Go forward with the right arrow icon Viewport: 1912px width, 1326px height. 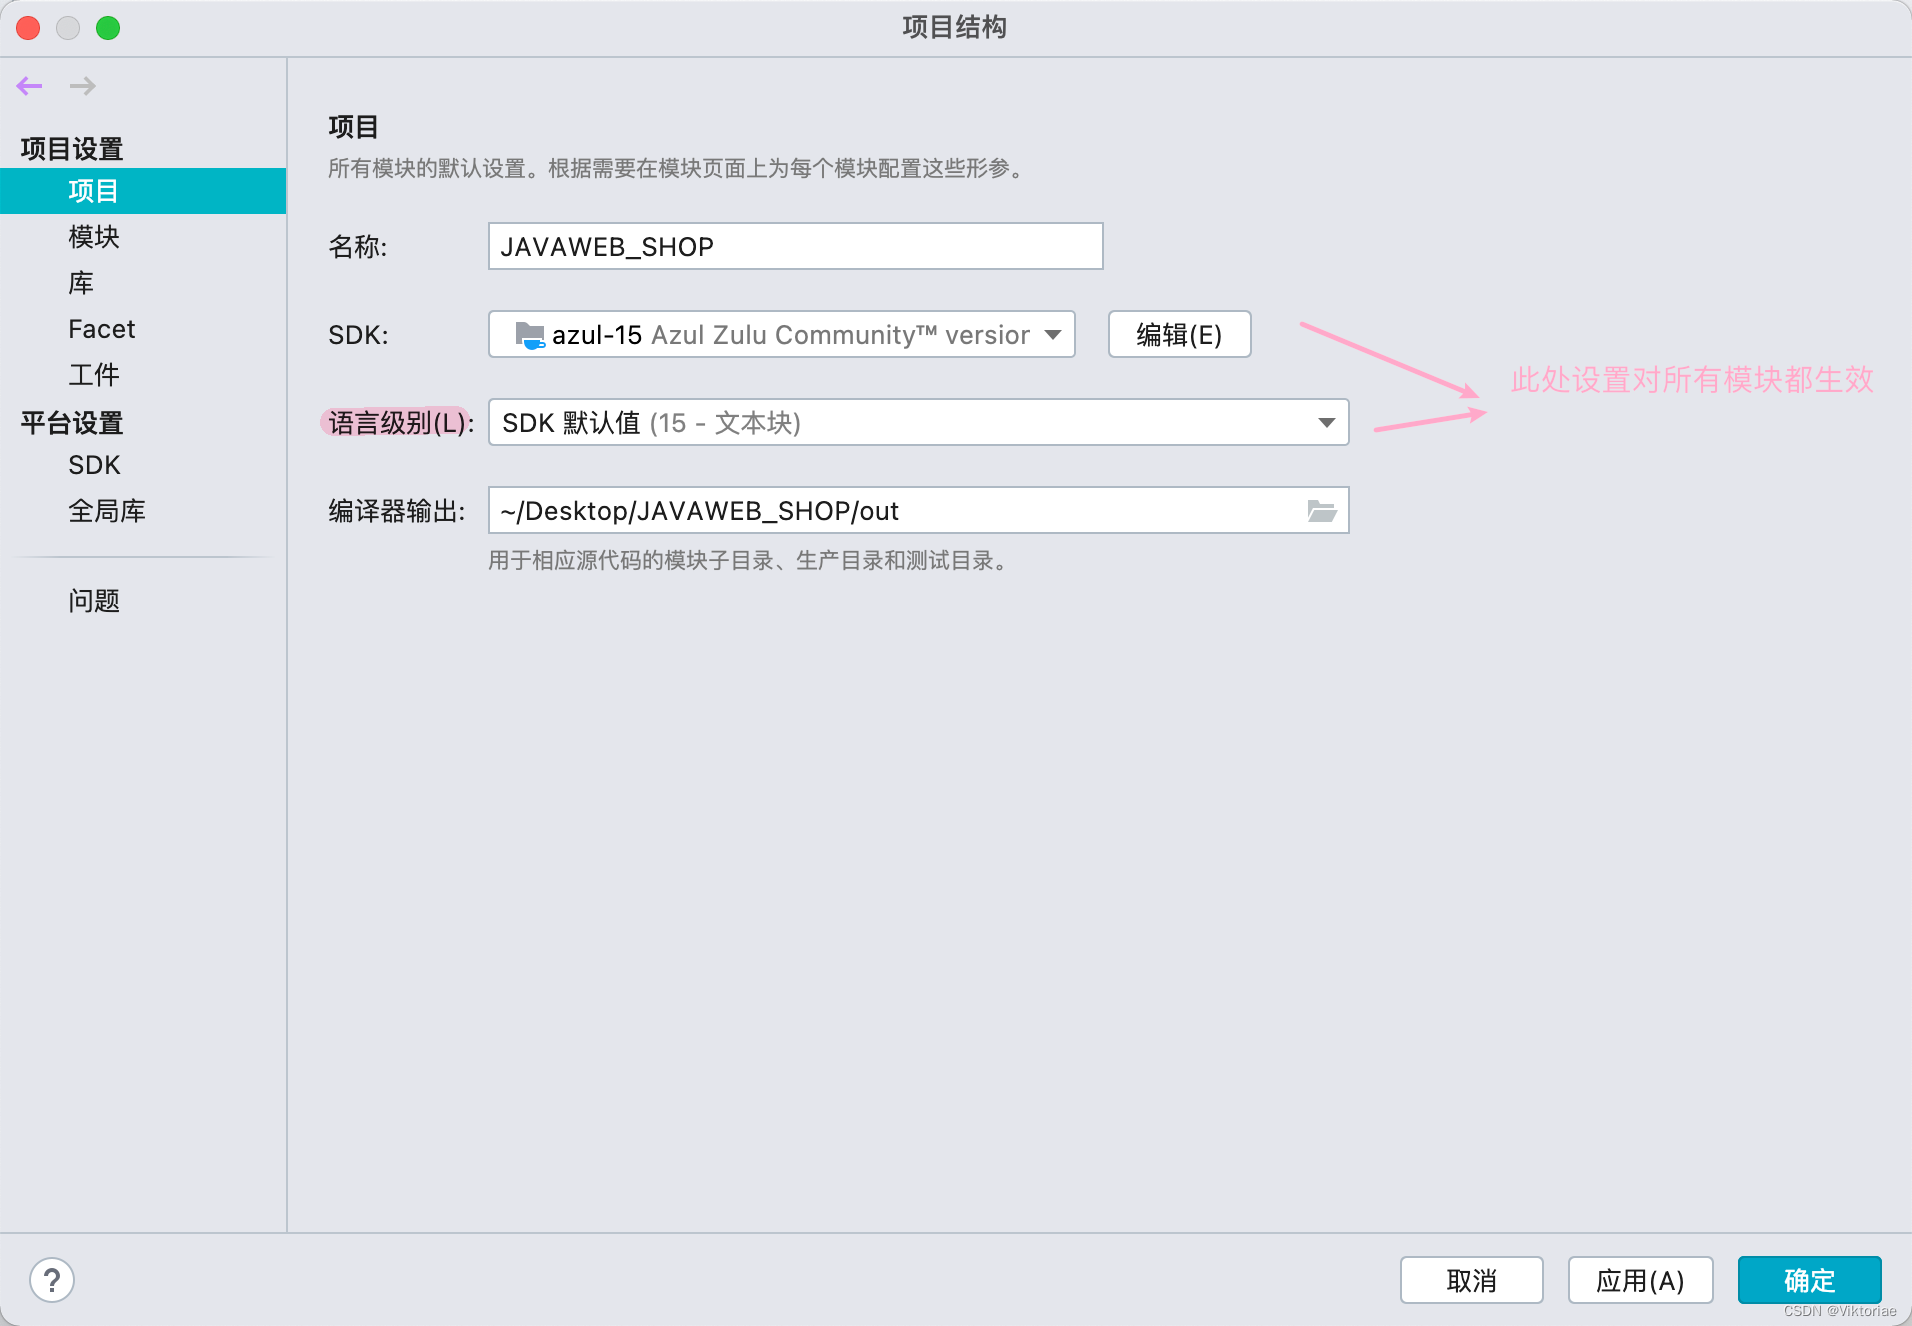pos(83,86)
